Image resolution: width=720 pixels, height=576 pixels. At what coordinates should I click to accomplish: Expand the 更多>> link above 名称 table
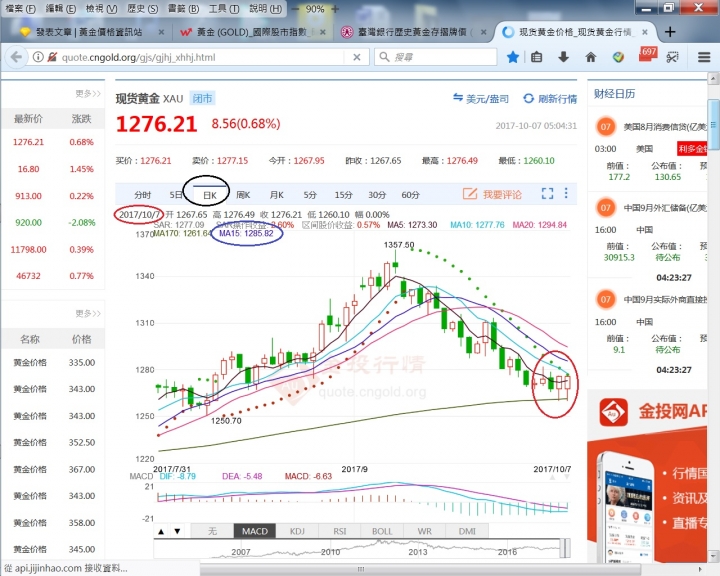88,314
